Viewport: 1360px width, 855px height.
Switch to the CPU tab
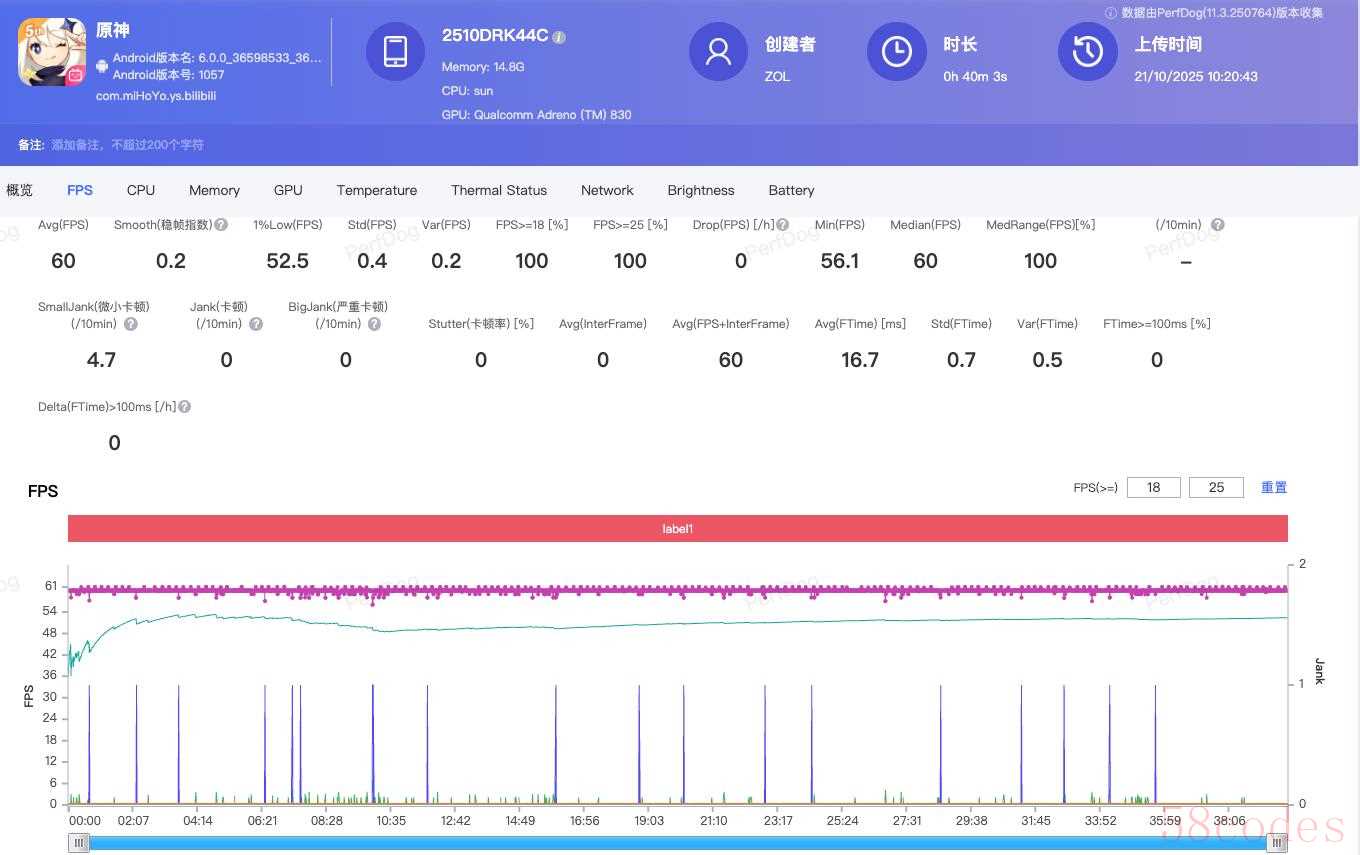pyautogui.click(x=141, y=190)
